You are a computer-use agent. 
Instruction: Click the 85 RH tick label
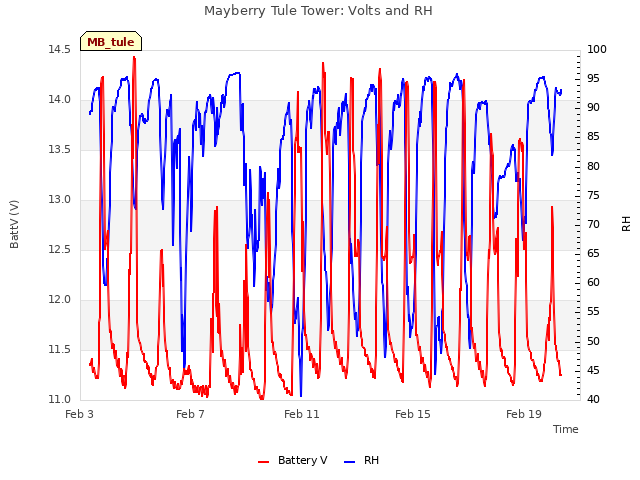click(593, 137)
